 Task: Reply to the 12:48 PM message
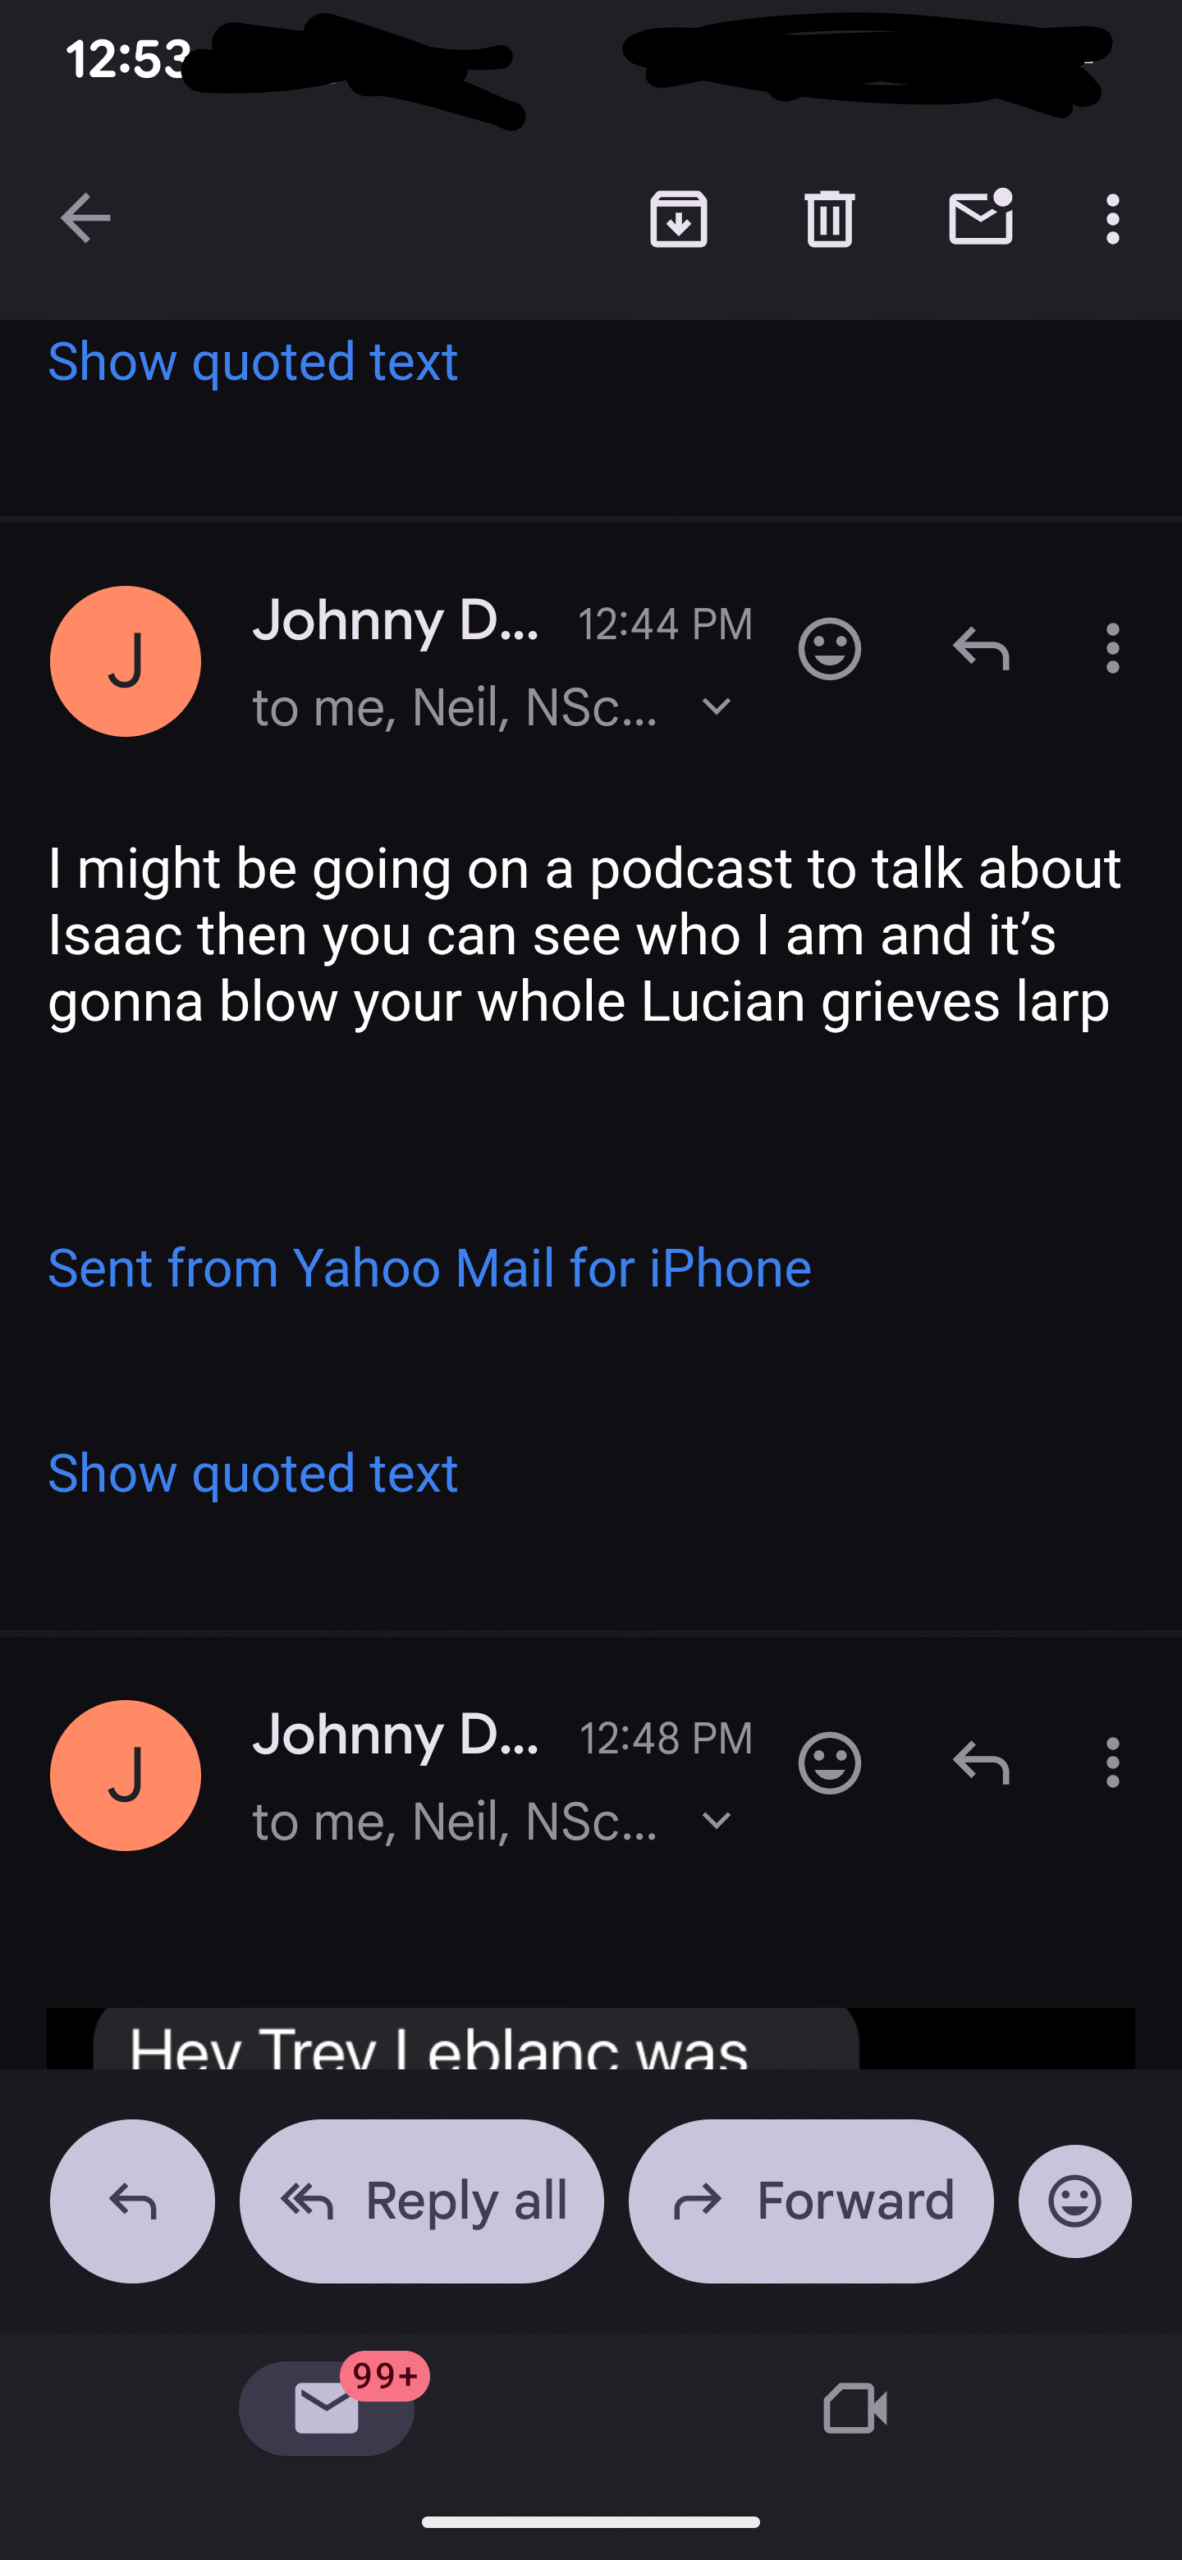tap(980, 1763)
